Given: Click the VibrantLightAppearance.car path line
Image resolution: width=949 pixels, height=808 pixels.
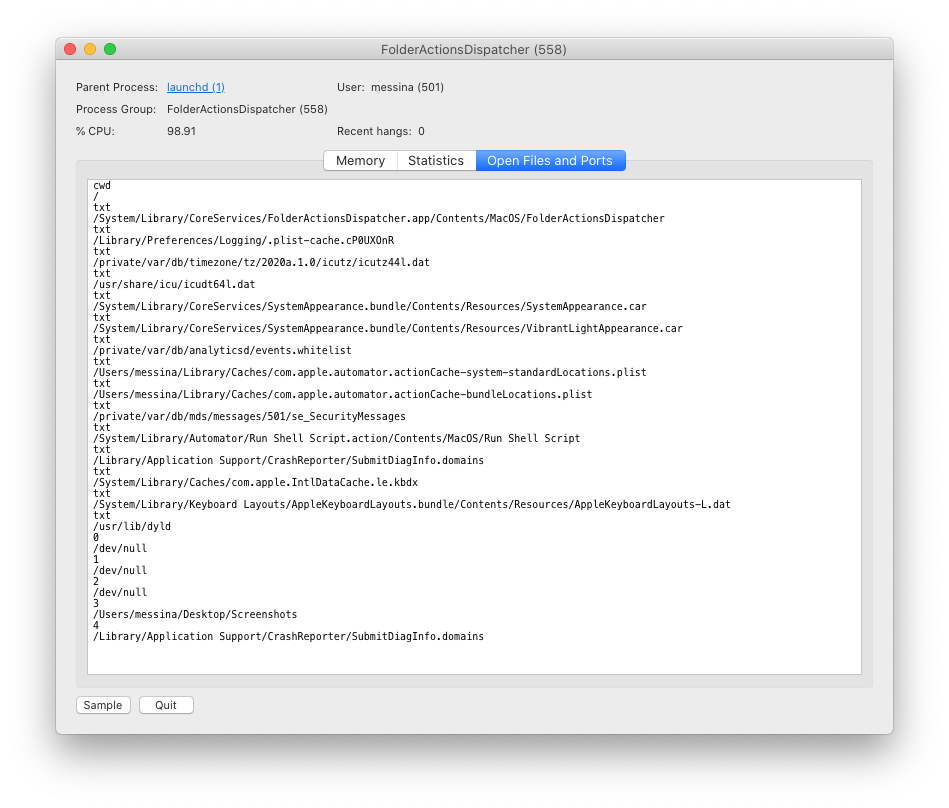Looking at the screenshot, I should 387,329.
